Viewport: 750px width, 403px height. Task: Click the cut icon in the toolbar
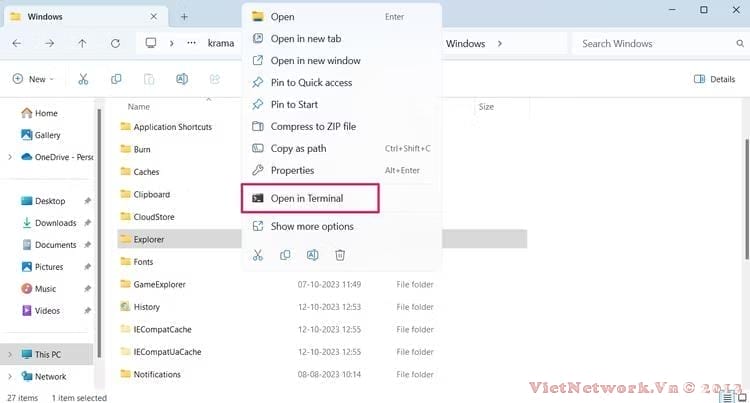tap(83, 79)
